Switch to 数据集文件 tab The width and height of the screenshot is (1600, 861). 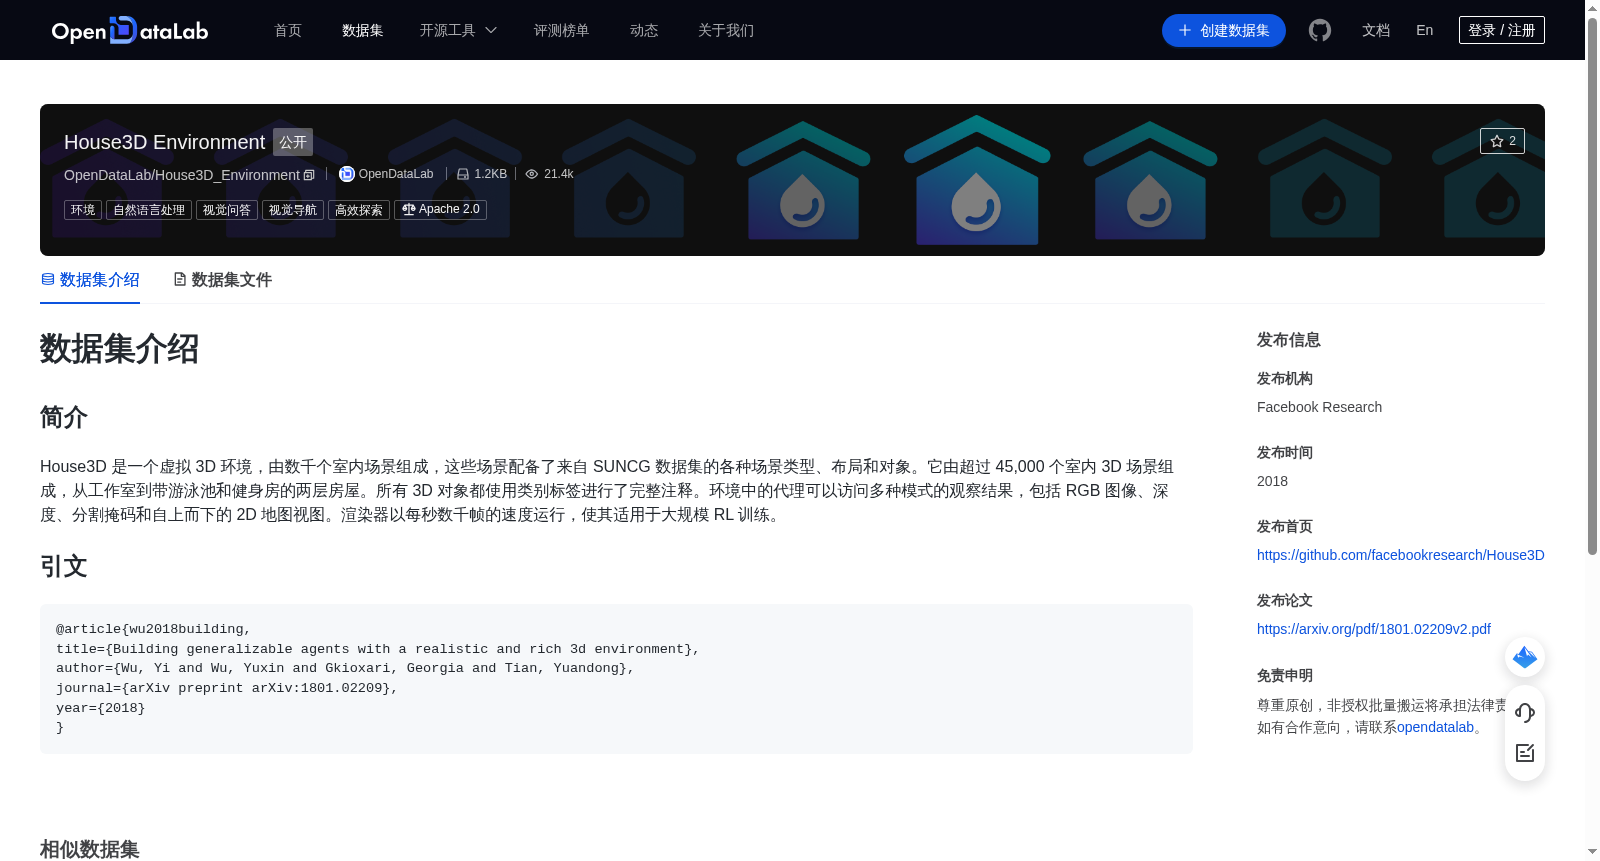click(x=222, y=280)
